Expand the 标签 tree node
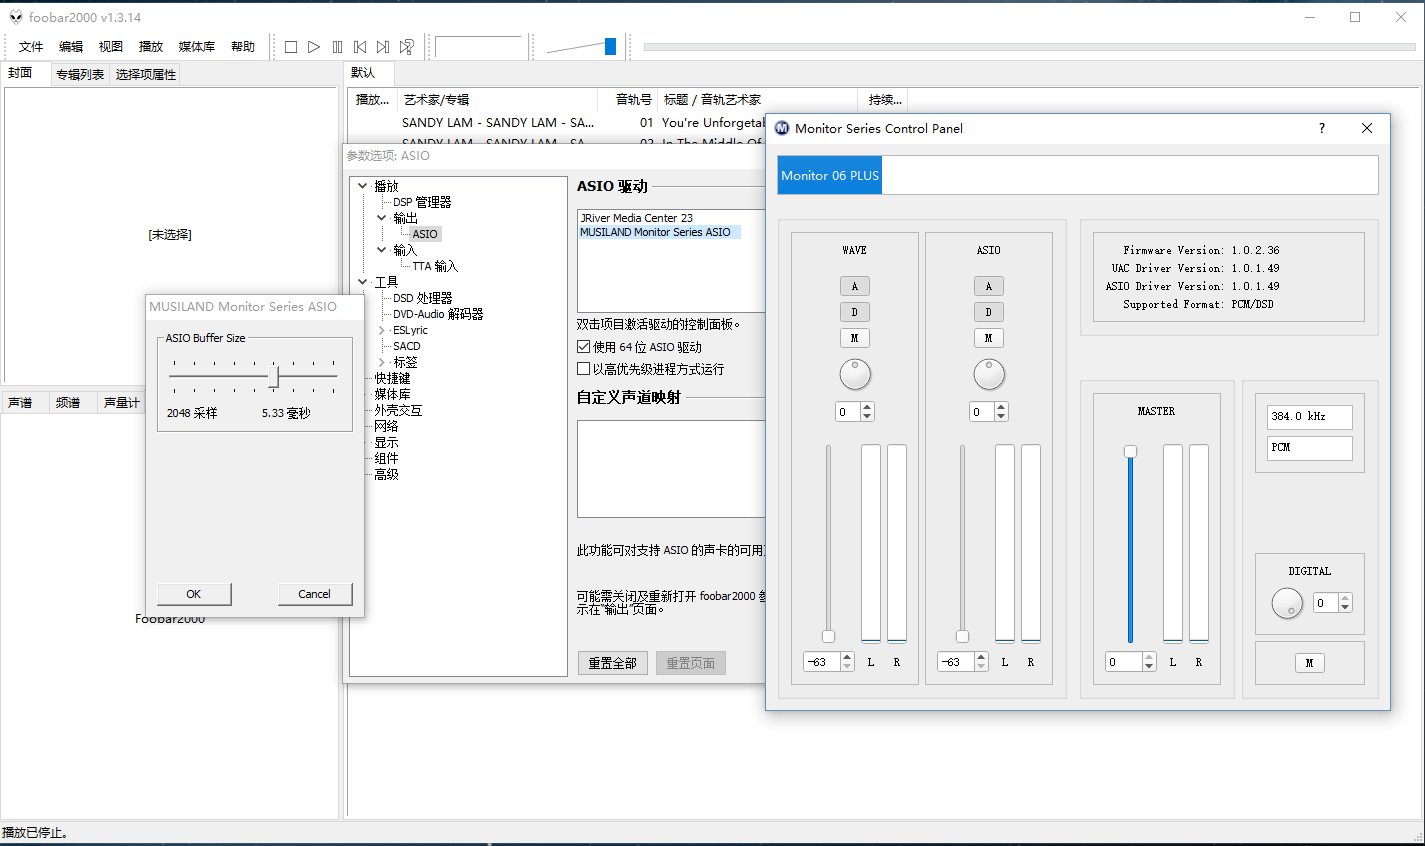The width and height of the screenshot is (1425, 846). tap(382, 362)
